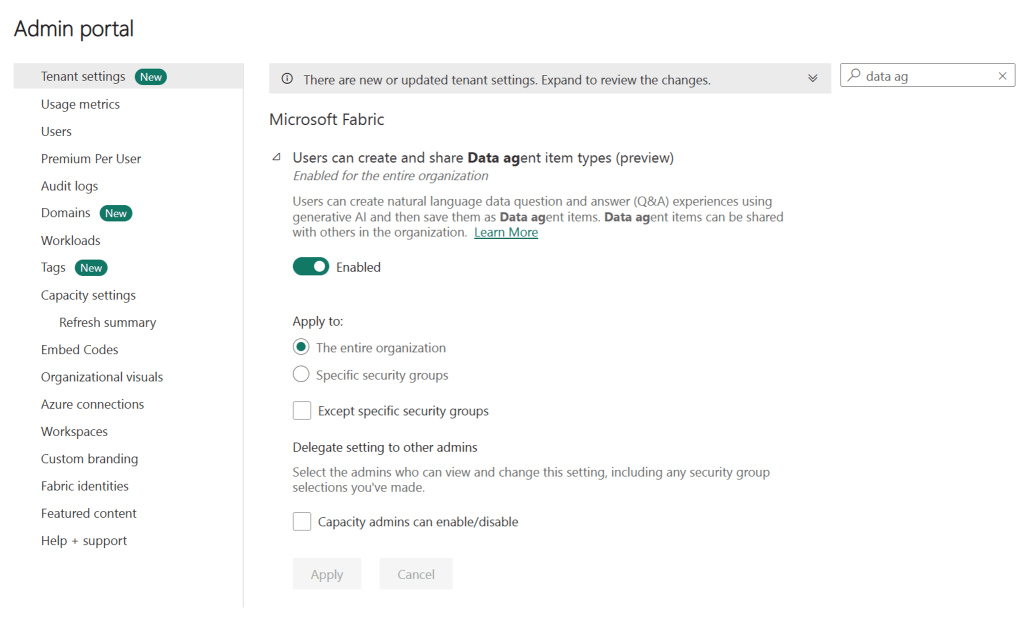Check Except specific security groups box
1023x644 pixels.
[302, 411]
